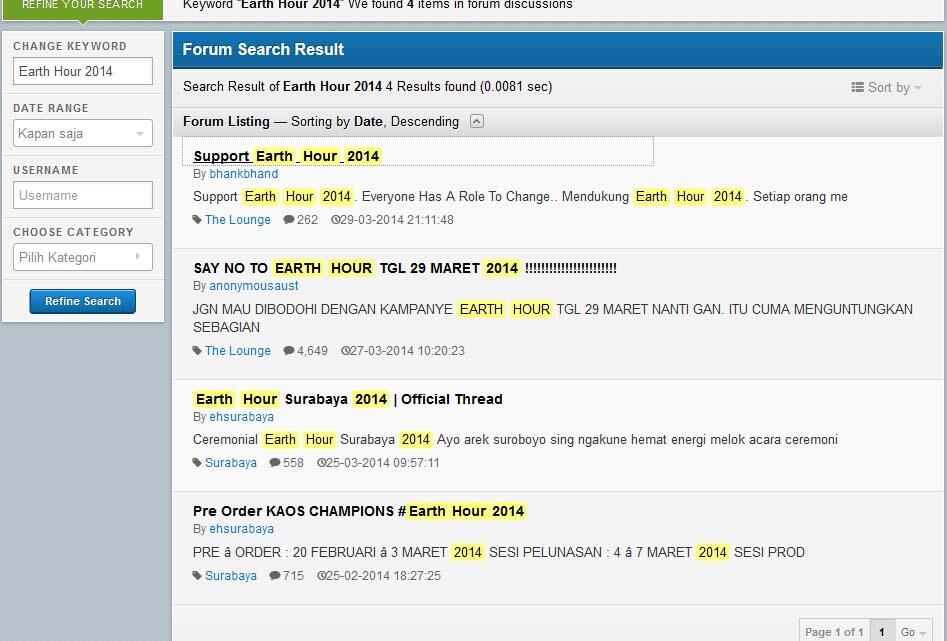Open the Pilih Kategori category selector
The height and width of the screenshot is (641, 947).
[82, 256]
